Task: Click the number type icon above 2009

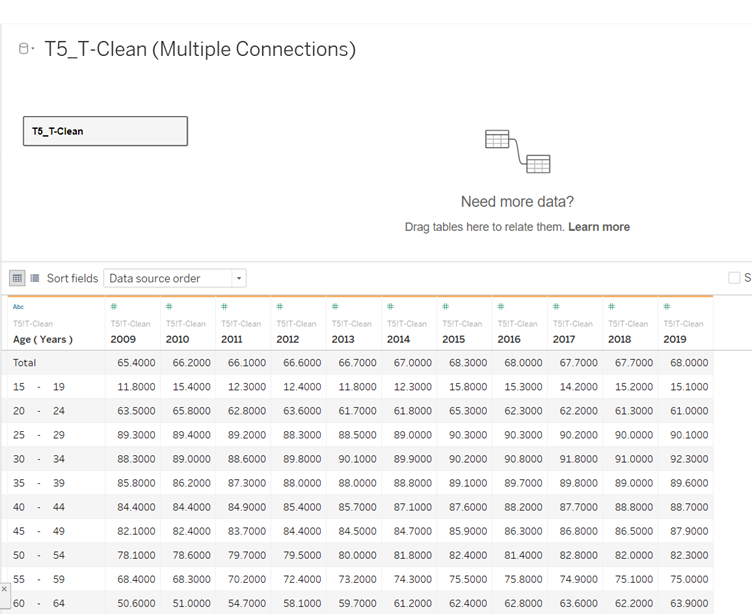Action: coord(113,307)
